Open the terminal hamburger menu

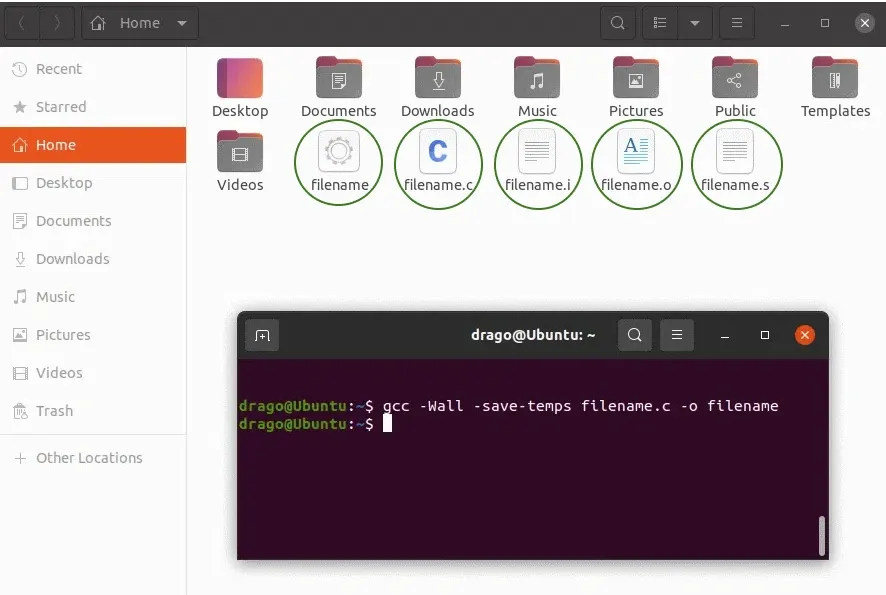click(676, 335)
